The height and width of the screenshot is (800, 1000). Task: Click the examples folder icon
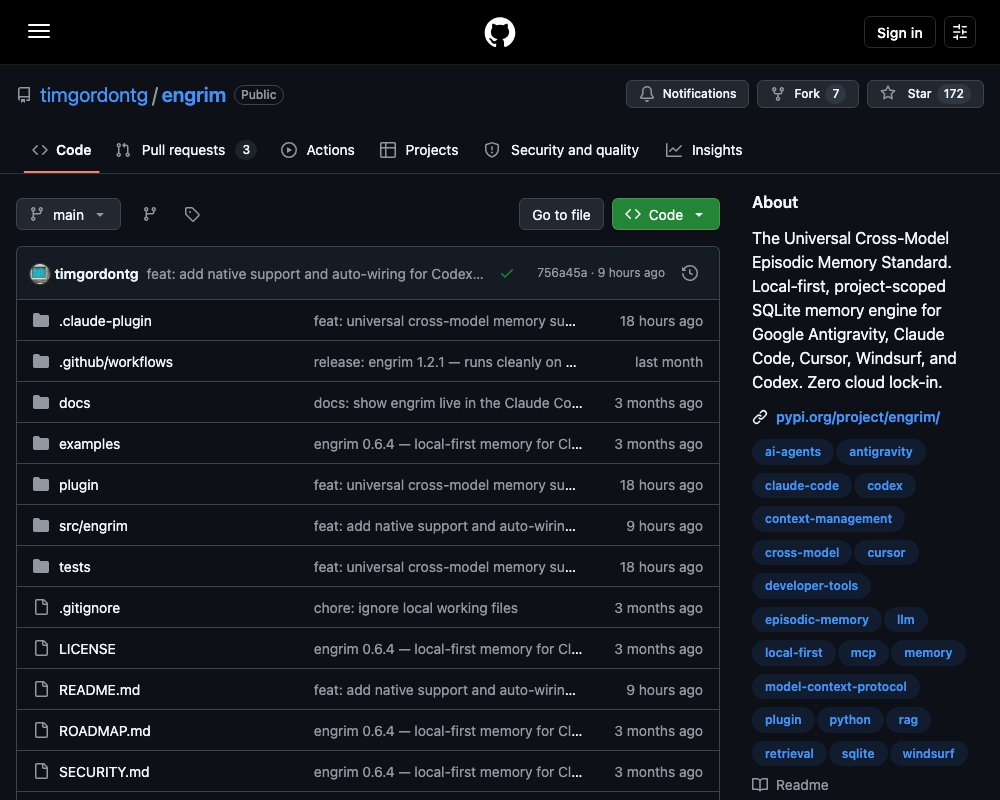[x=41, y=443]
